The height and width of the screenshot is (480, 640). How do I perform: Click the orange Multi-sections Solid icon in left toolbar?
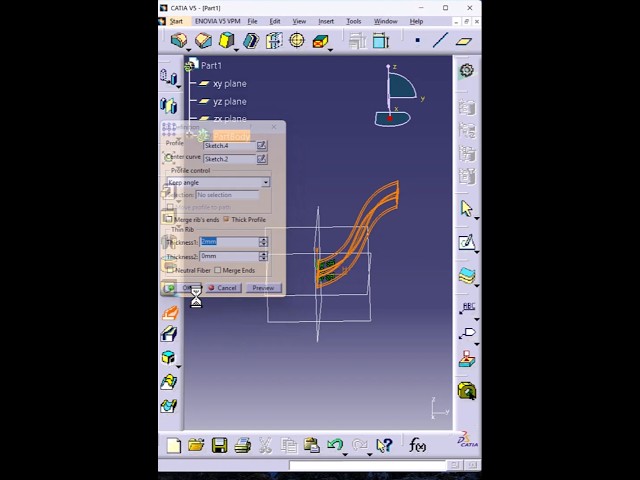169,313
